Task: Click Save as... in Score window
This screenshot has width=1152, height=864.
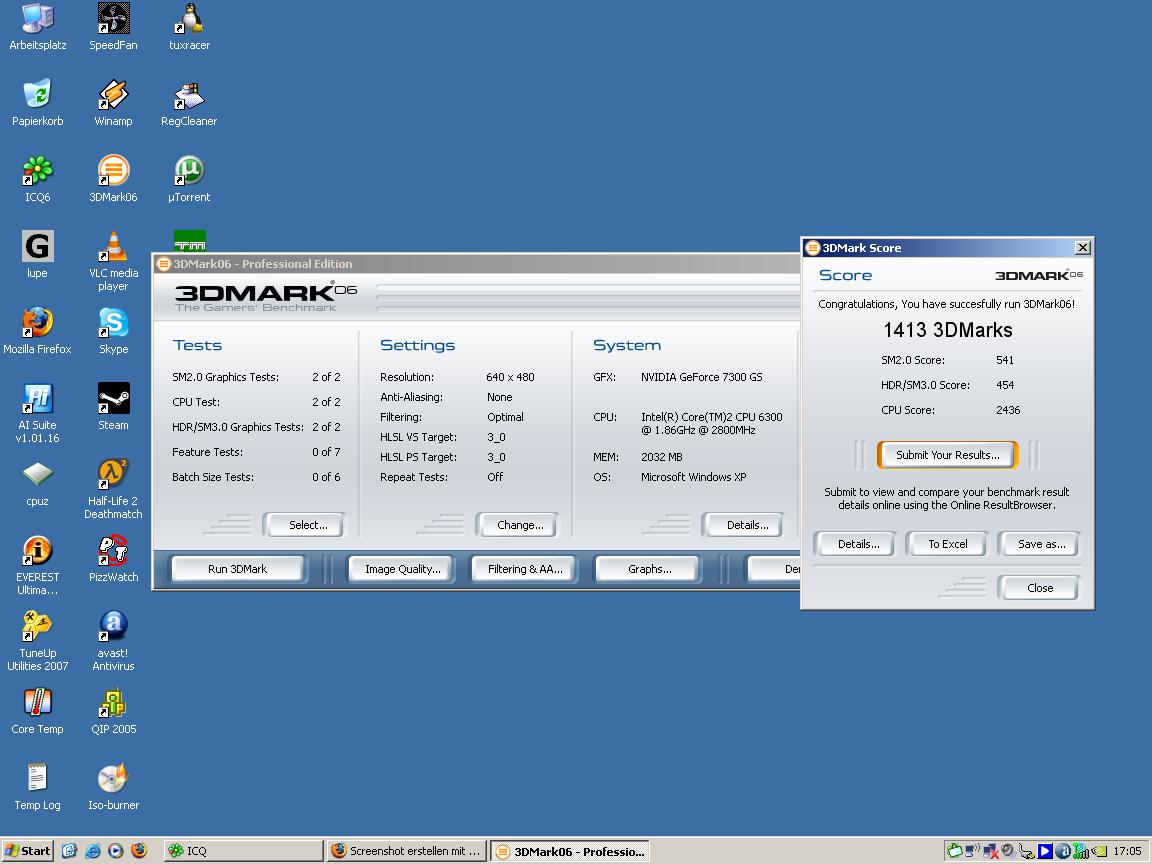Action: 1039,544
